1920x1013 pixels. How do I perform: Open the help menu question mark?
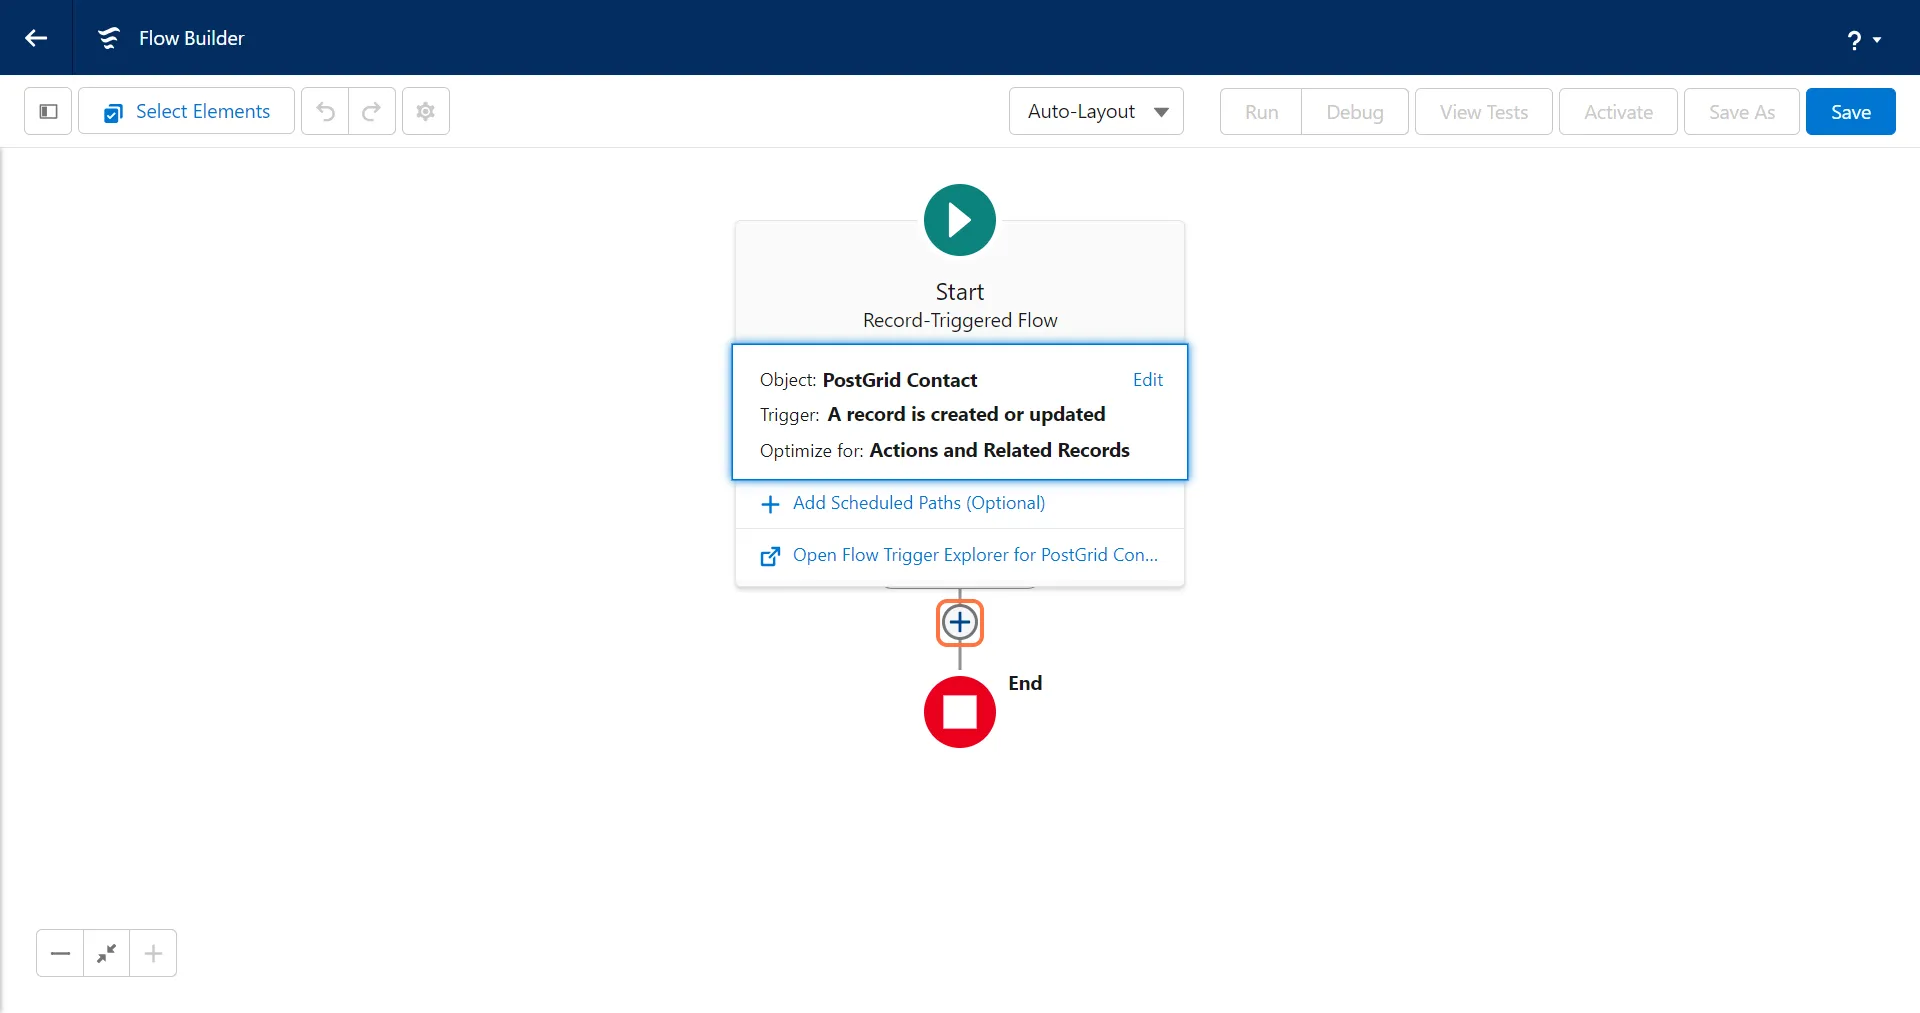[x=1862, y=39]
